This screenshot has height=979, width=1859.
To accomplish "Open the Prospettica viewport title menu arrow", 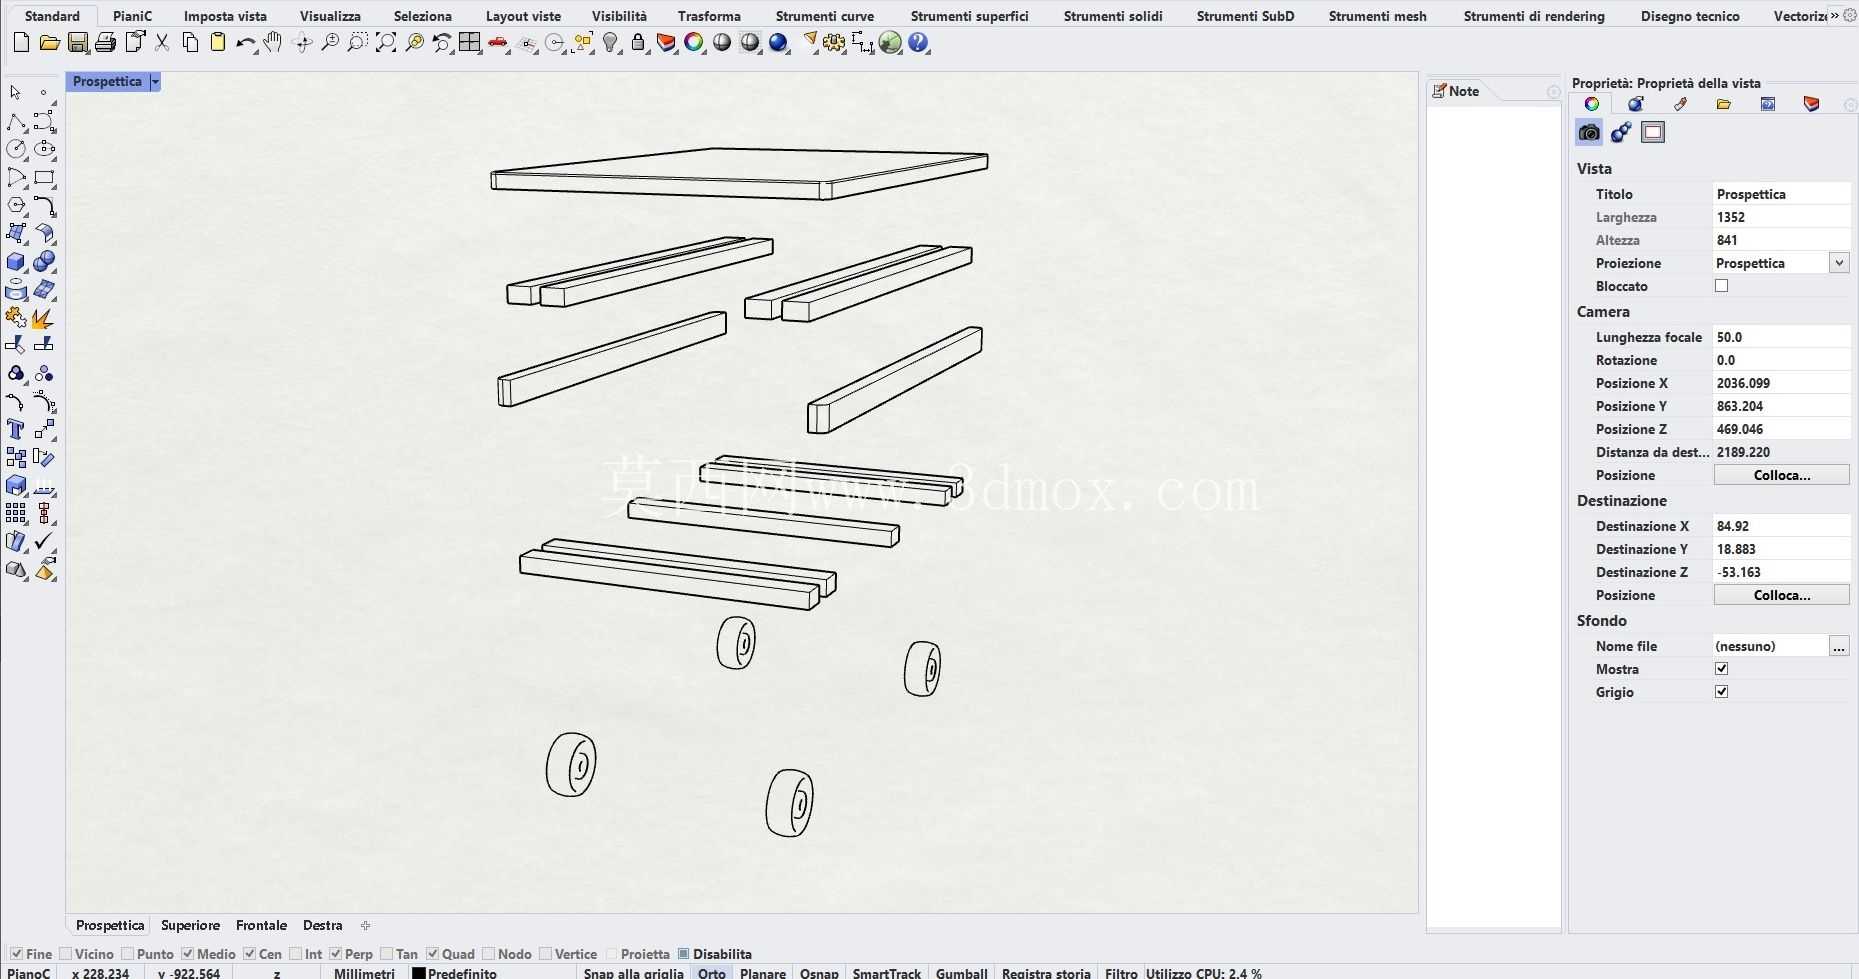I will [x=155, y=82].
